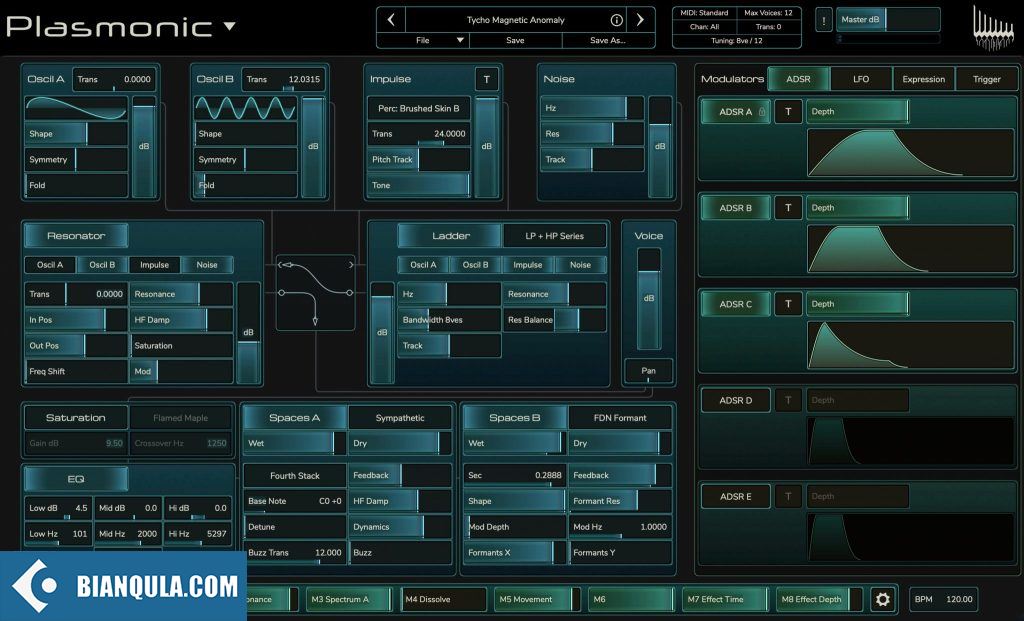Go to the next preset with right arrow

(x=640, y=20)
